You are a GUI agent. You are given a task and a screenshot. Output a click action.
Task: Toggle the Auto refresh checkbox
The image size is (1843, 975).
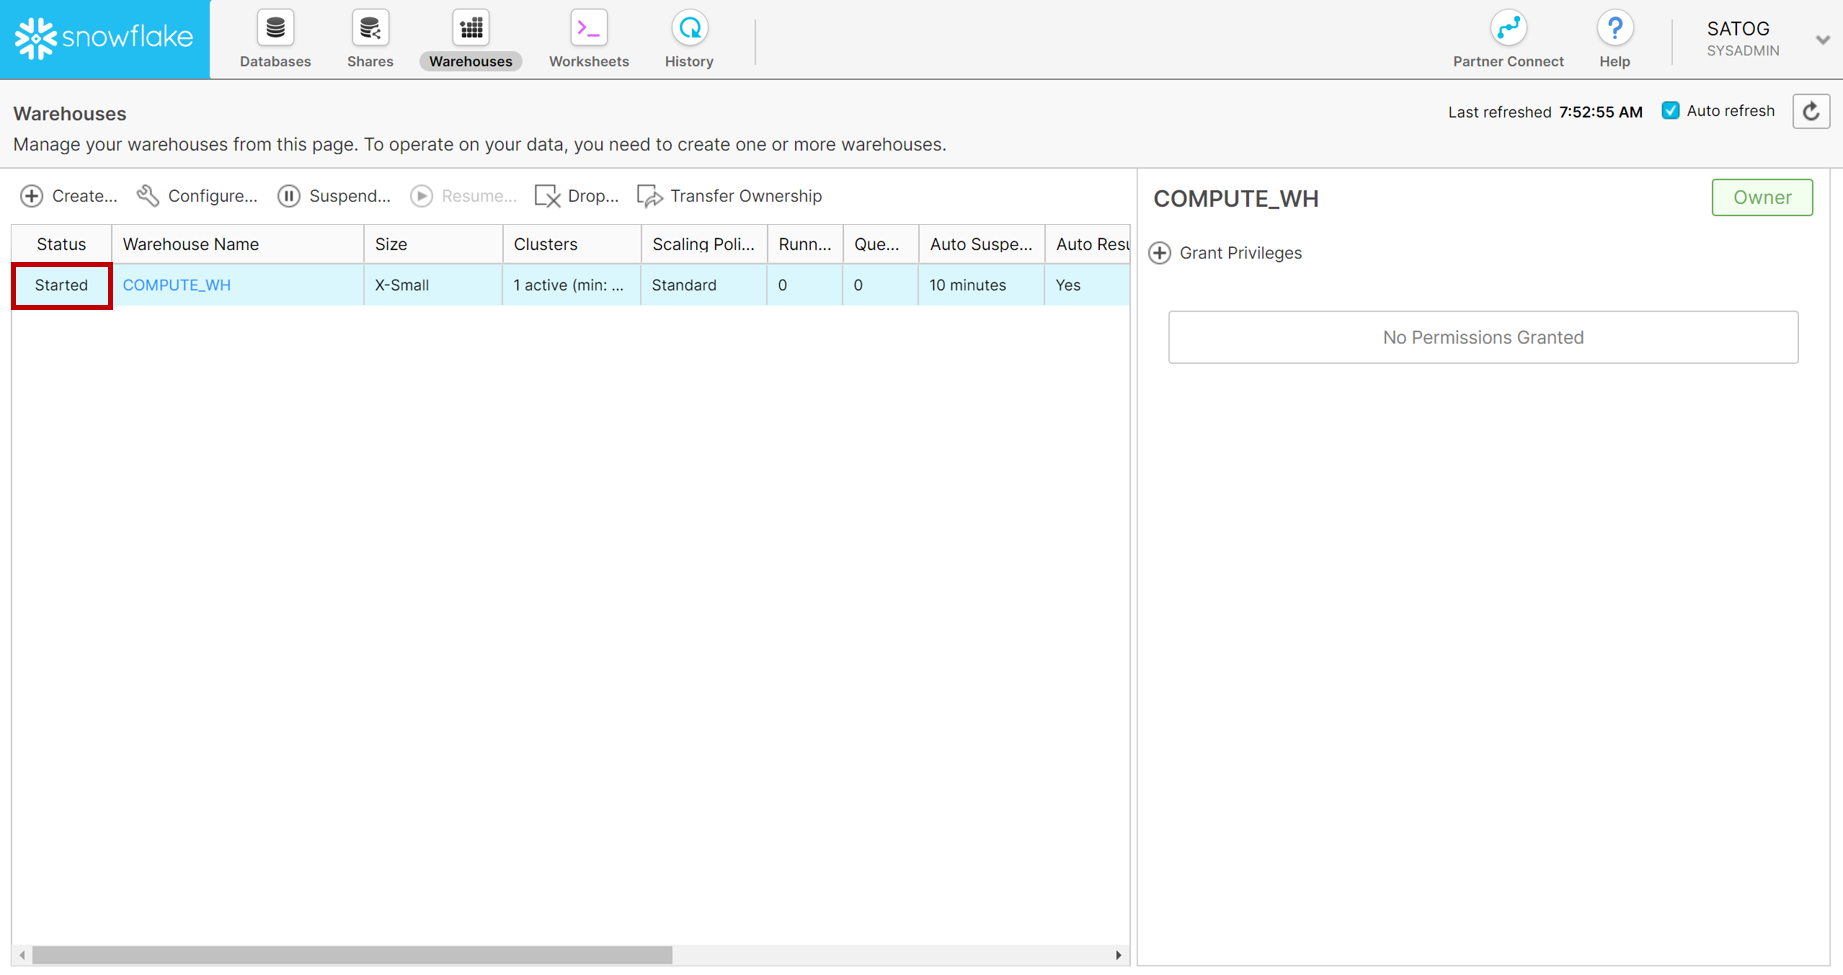[x=1670, y=110]
